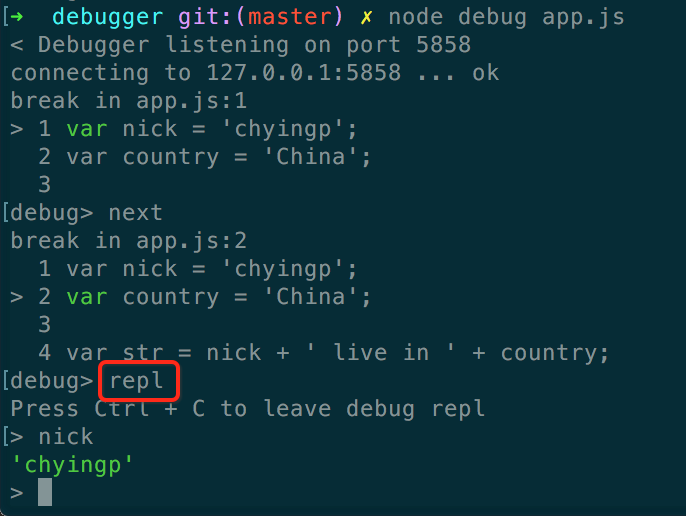Click the 'node debug app.js' command
The image size is (686, 516).
point(506,18)
